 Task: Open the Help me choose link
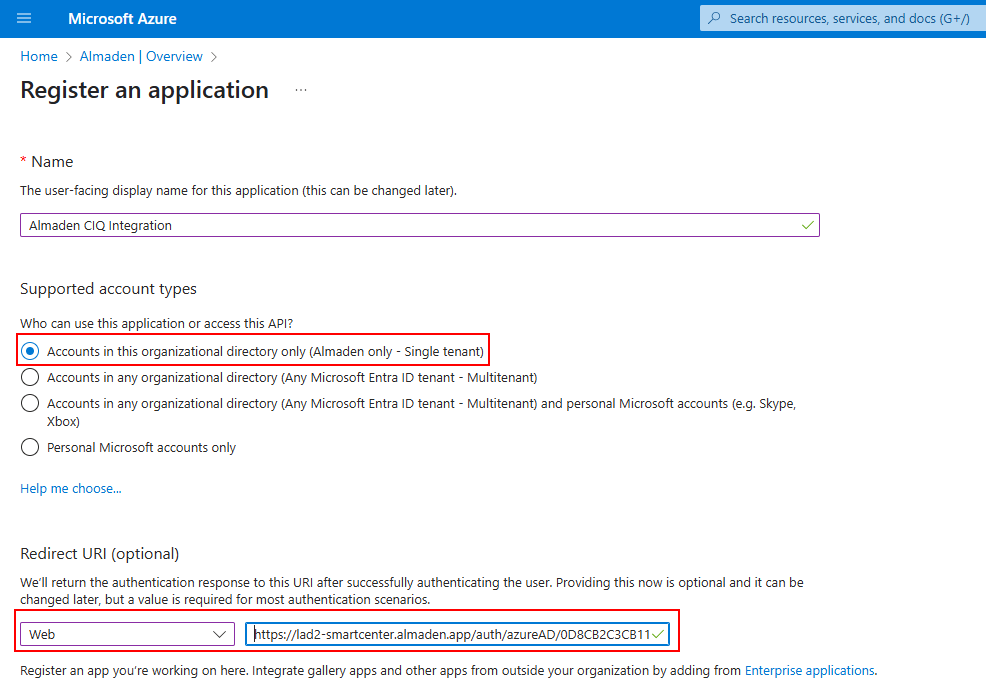click(70, 488)
